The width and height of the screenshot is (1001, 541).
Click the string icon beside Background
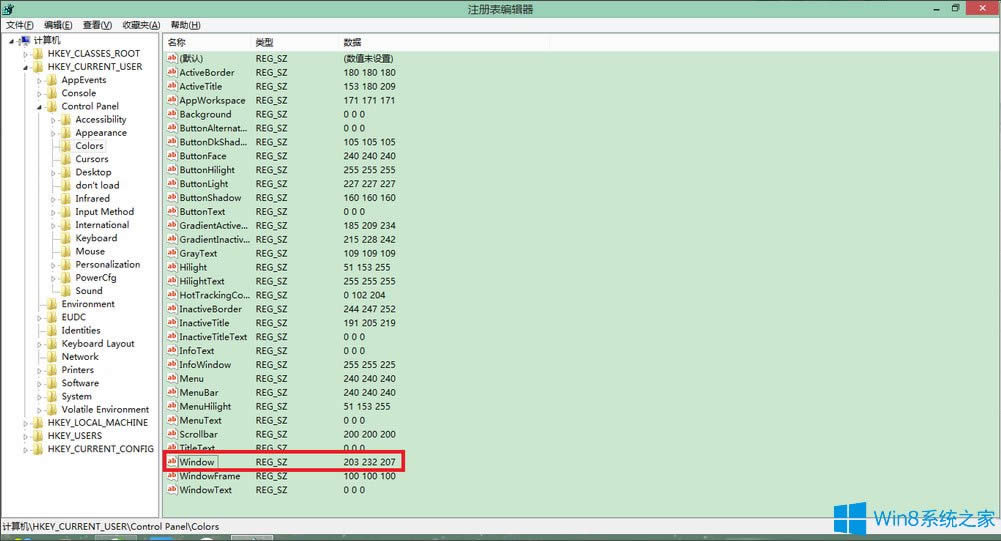[172, 114]
